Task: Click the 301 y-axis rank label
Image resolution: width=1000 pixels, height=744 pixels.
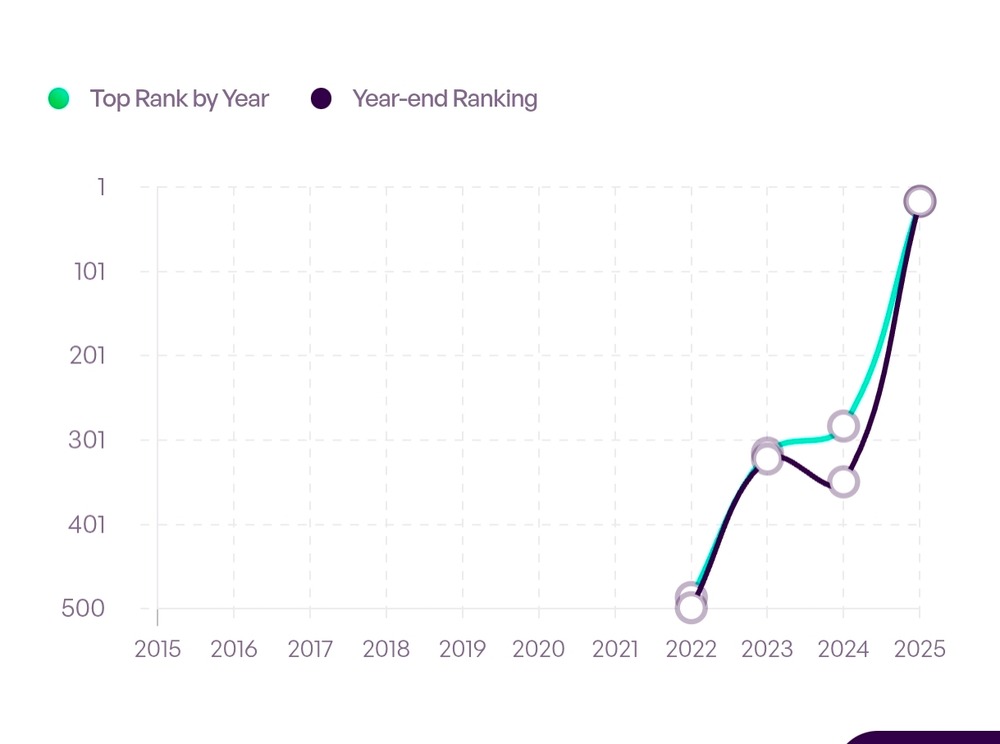Action: (88, 439)
